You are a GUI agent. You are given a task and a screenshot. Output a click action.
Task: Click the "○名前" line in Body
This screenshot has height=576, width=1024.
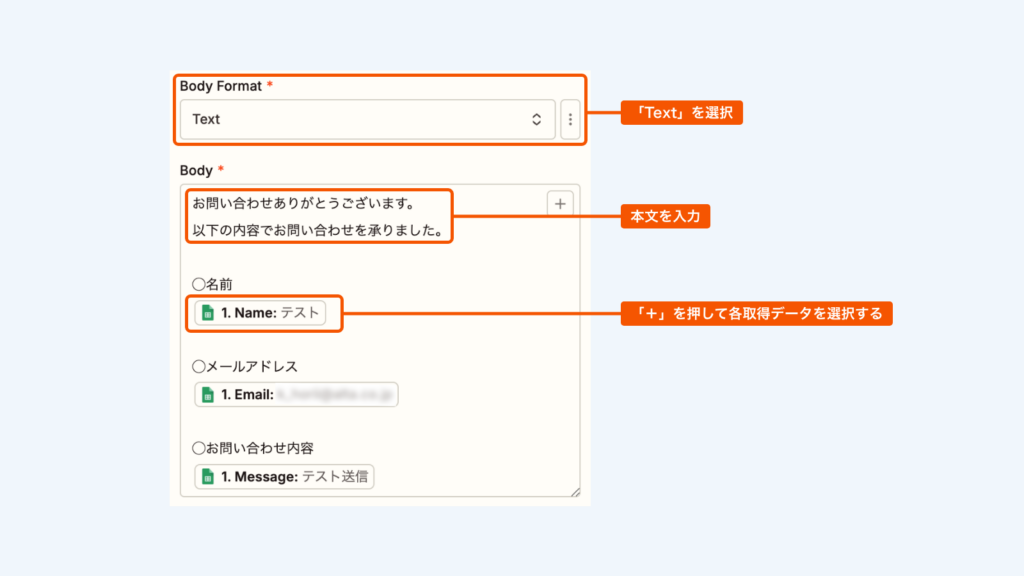pos(212,285)
